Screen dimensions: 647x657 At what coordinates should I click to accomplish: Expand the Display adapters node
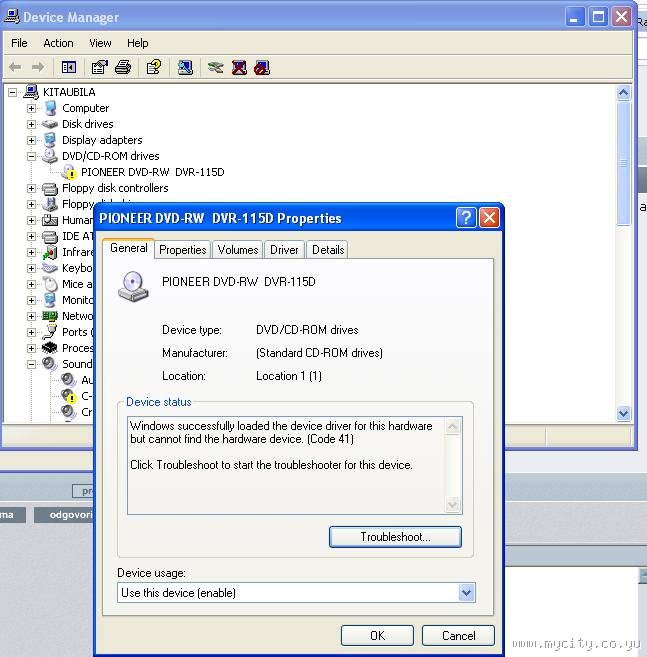31,140
